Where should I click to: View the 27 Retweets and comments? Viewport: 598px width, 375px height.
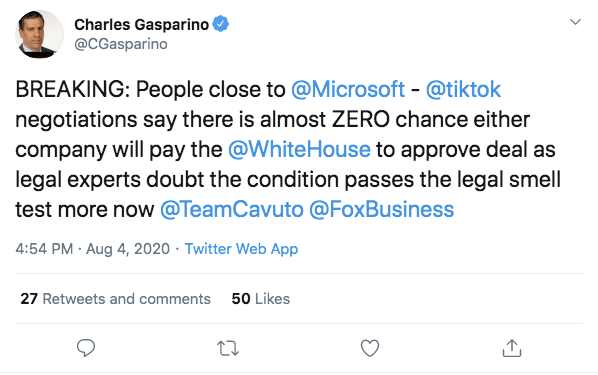[116, 299]
